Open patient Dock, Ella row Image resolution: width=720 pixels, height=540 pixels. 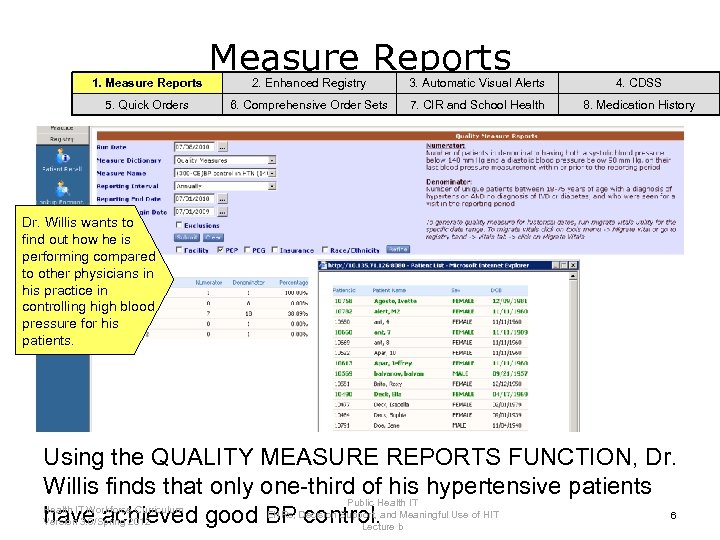click(430, 394)
